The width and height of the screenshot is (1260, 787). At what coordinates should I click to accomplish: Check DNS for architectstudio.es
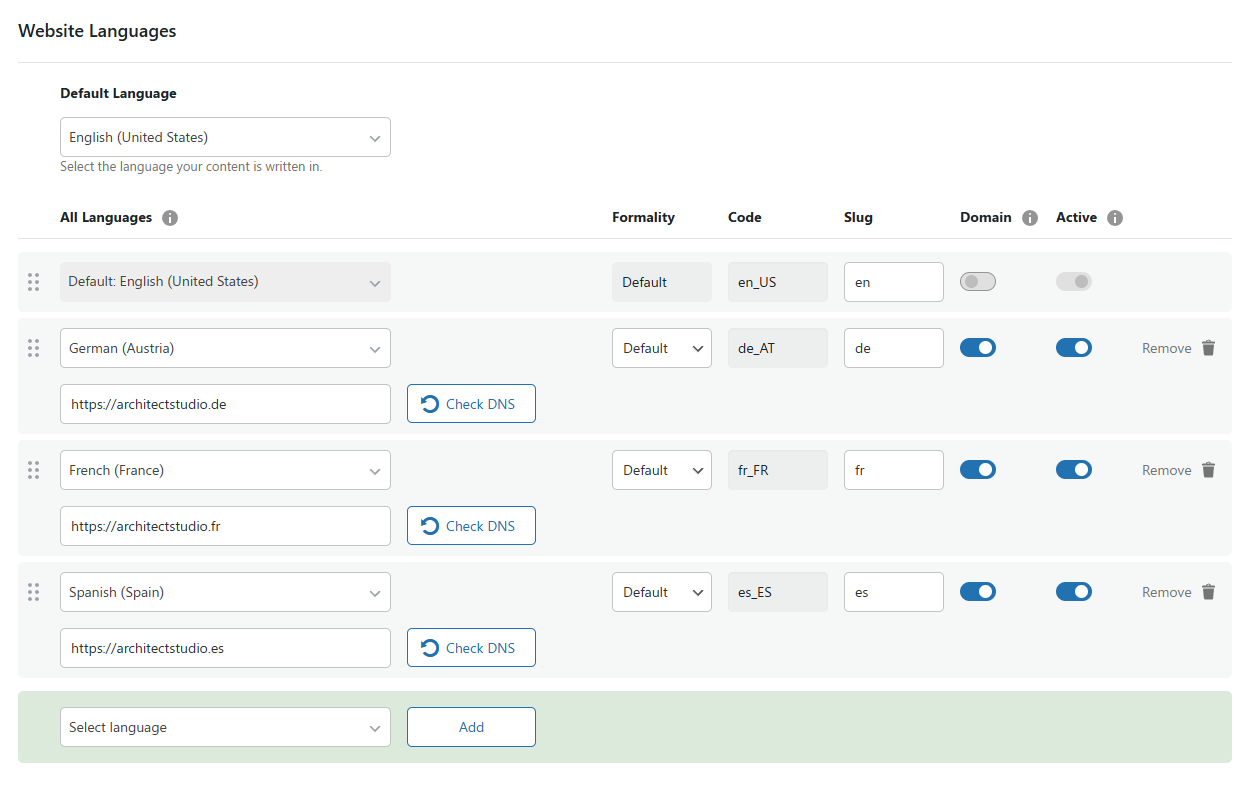click(471, 648)
